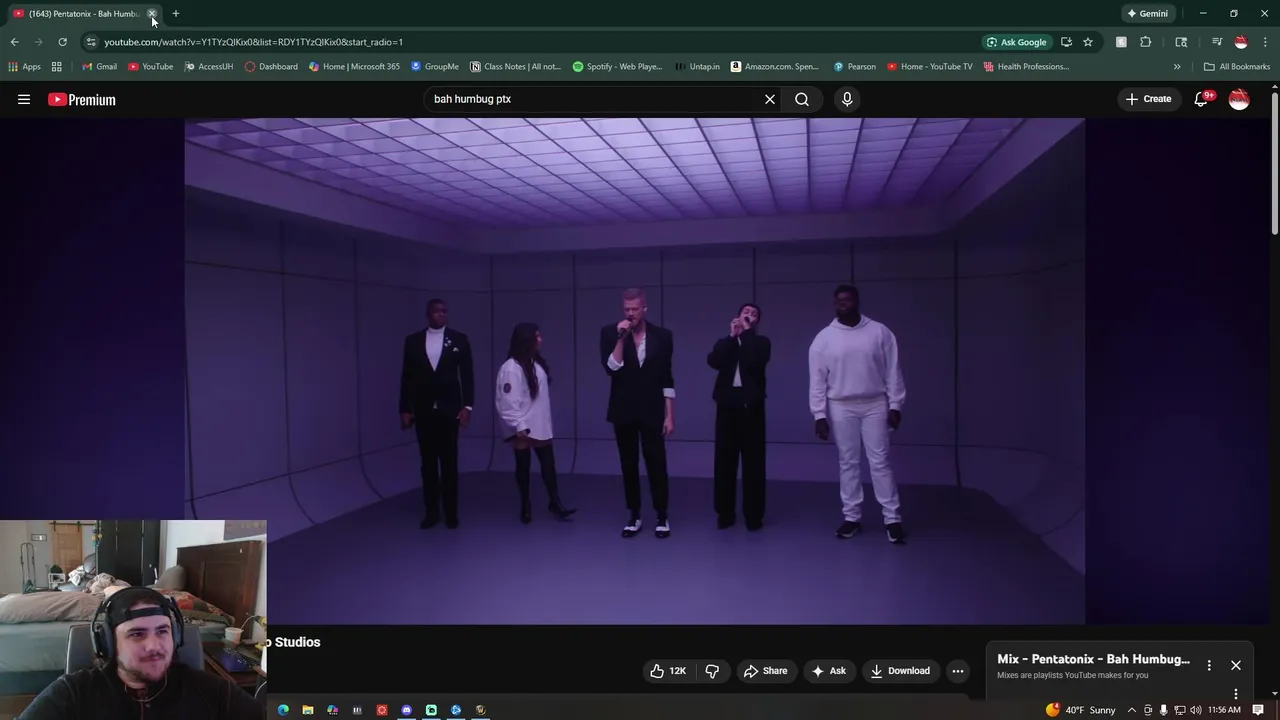Image resolution: width=1280 pixels, height=720 pixels.
Task: View site information icon in address bar
Action: [x=91, y=42]
